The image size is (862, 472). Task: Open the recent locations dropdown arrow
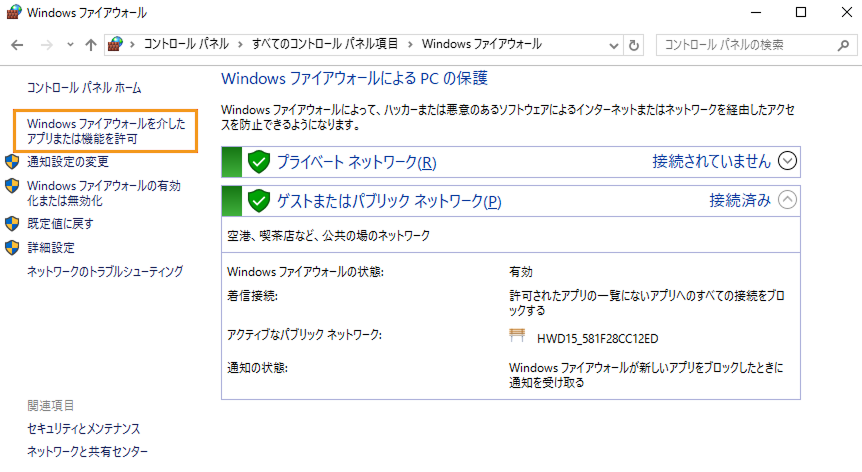[x=70, y=45]
